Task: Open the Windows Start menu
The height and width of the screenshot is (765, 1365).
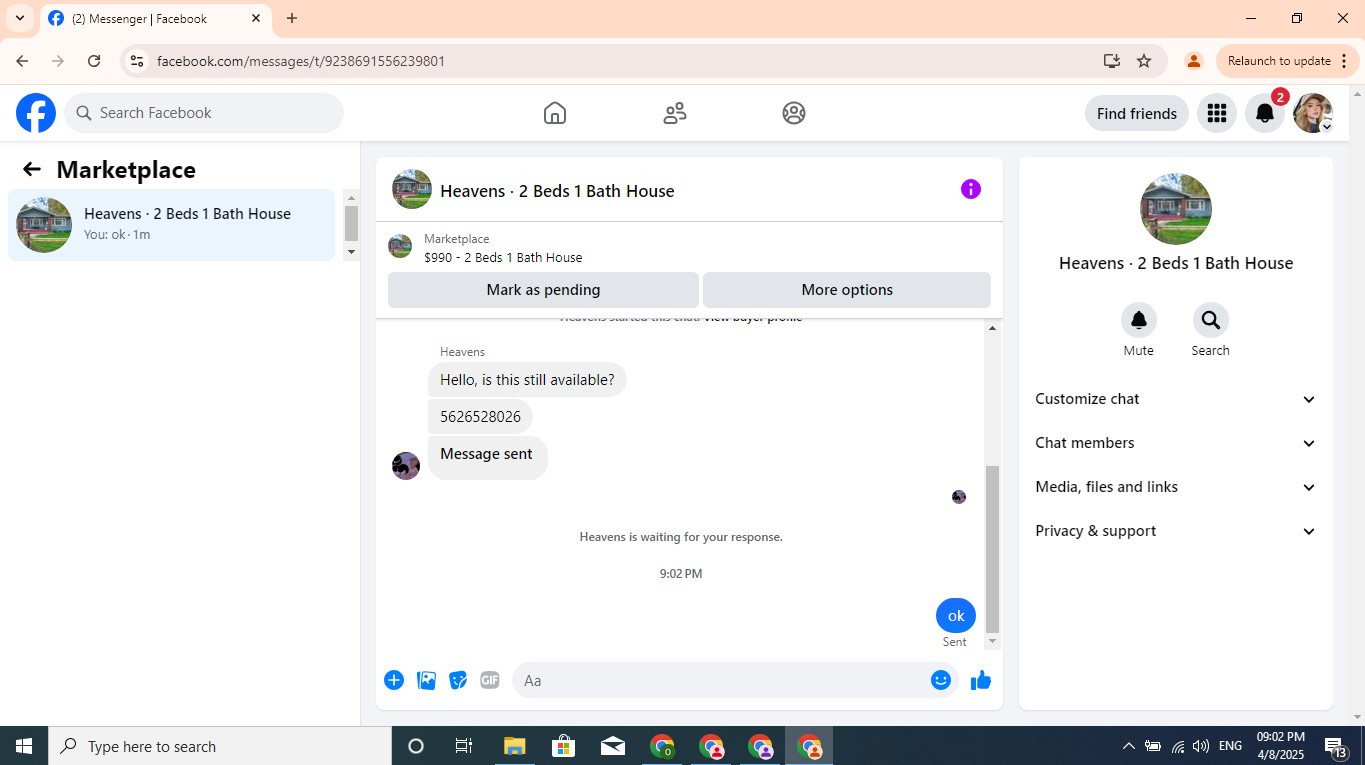Action: (x=24, y=746)
